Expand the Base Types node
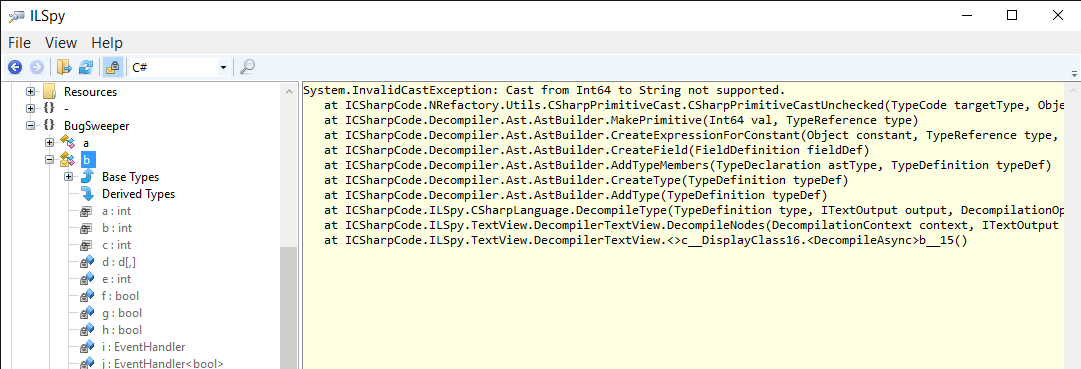1081x369 pixels. coord(68,177)
